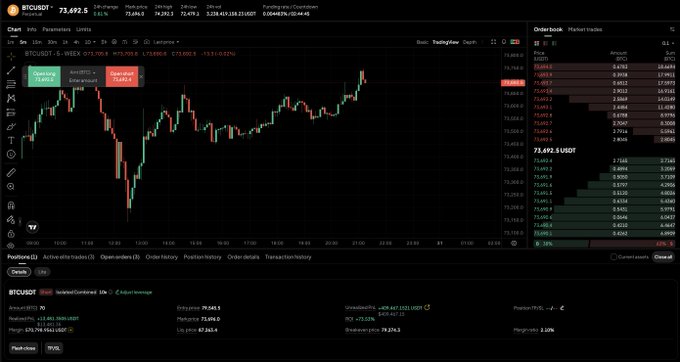
Task: Edit Position TP/SL pencil icon
Action: (562, 308)
